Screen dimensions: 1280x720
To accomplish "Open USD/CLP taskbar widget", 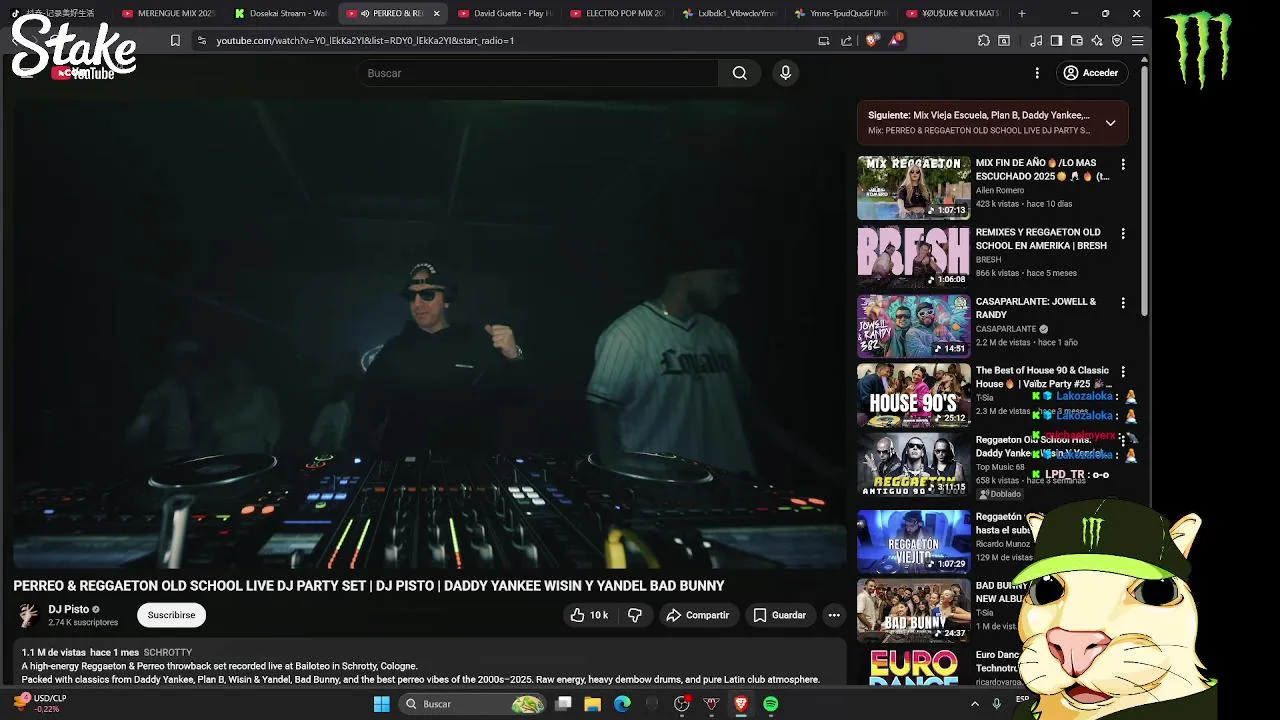I will pos(38,704).
